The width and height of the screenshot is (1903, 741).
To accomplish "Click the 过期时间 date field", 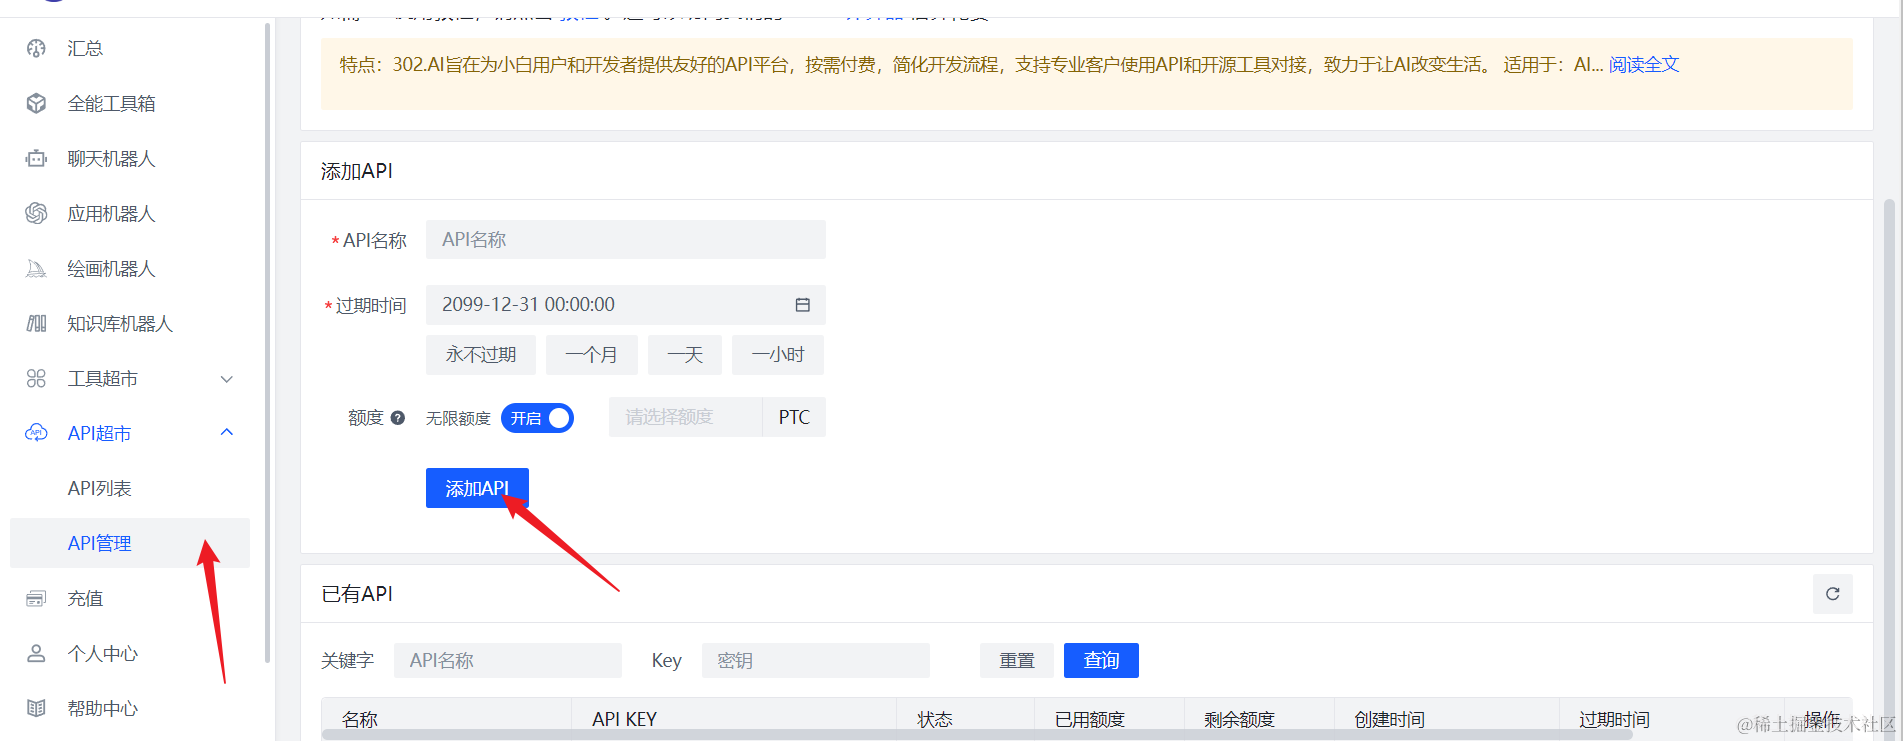I will tap(626, 305).
